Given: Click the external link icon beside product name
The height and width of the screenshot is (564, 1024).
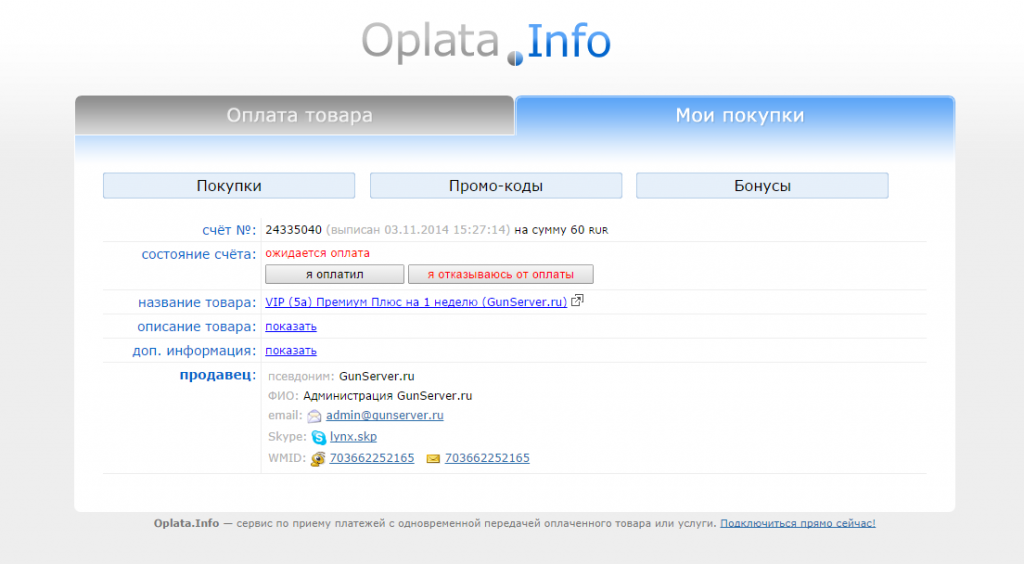Looking at the screenshot, I should pyautogui.click(x=577, y=301).
